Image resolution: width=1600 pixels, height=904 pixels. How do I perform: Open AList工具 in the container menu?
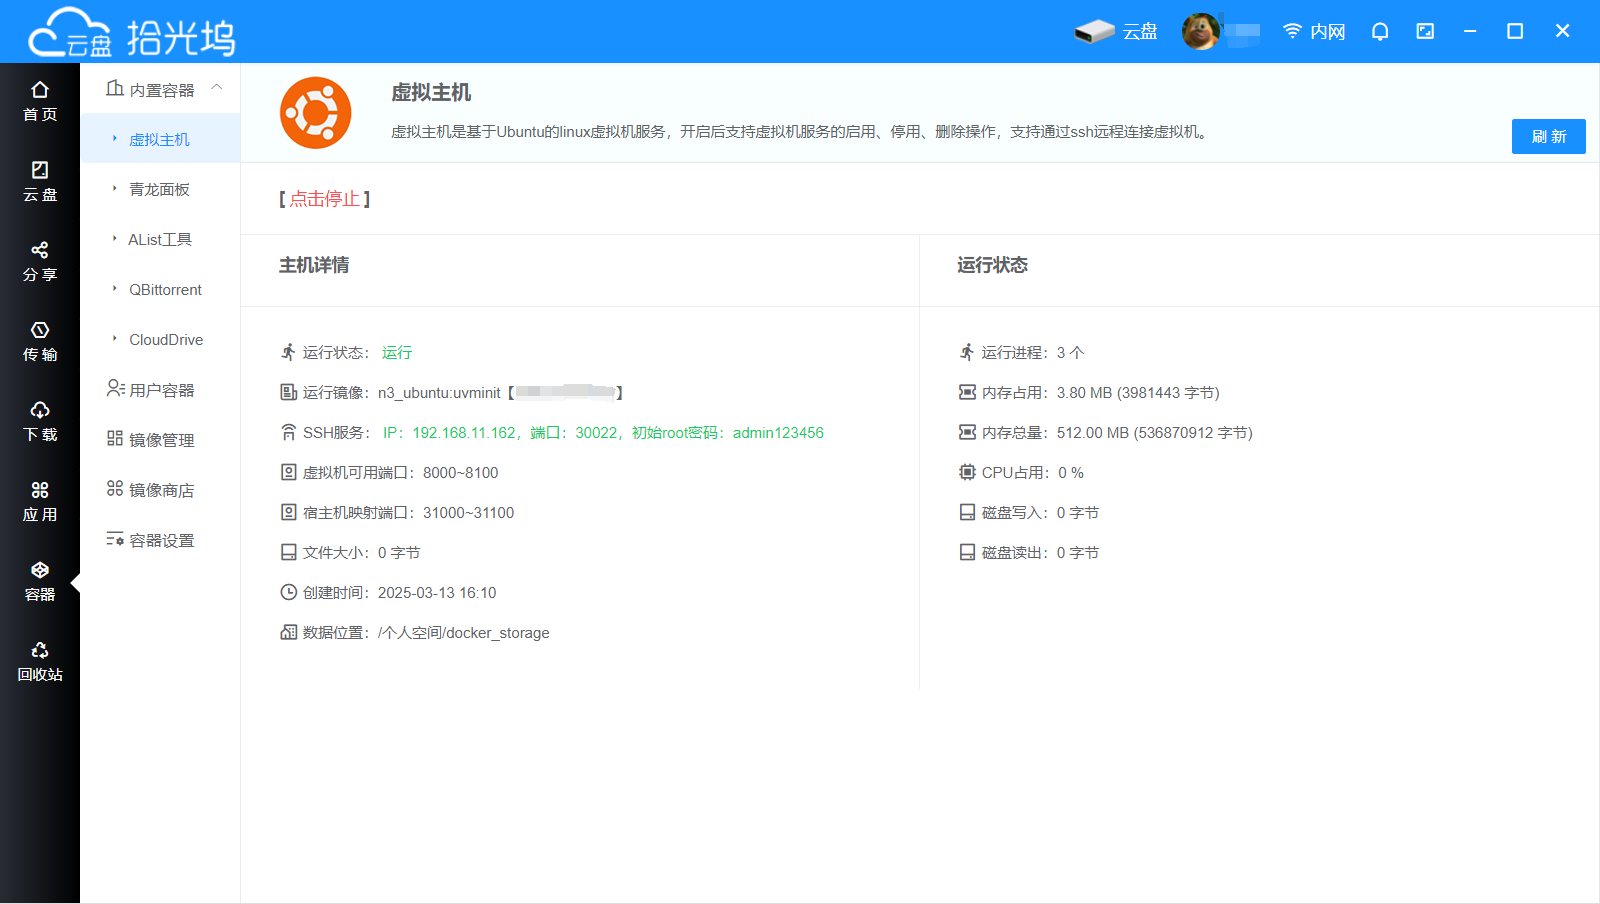(160, 239)
